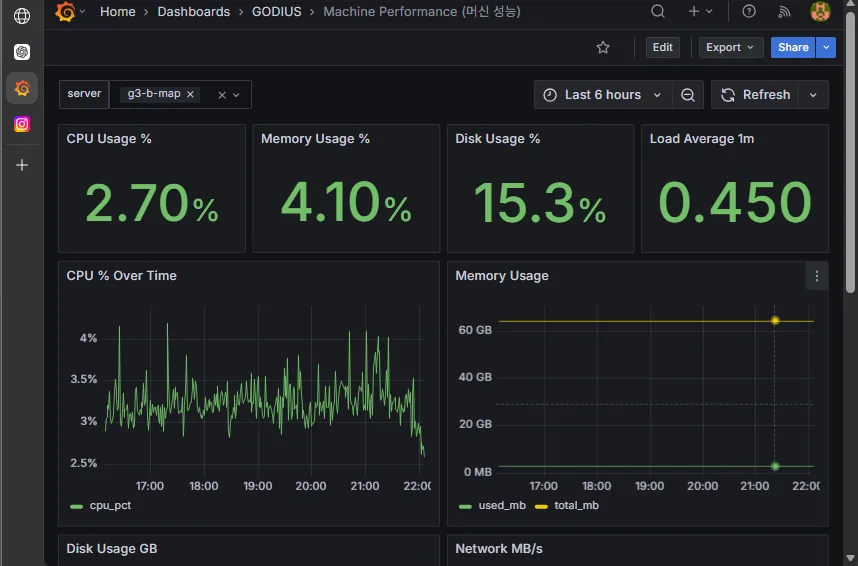The width and height of the screenshot is (858, 566).
Task: Open the globe icon in the sidebar
Action: [22, 16]
